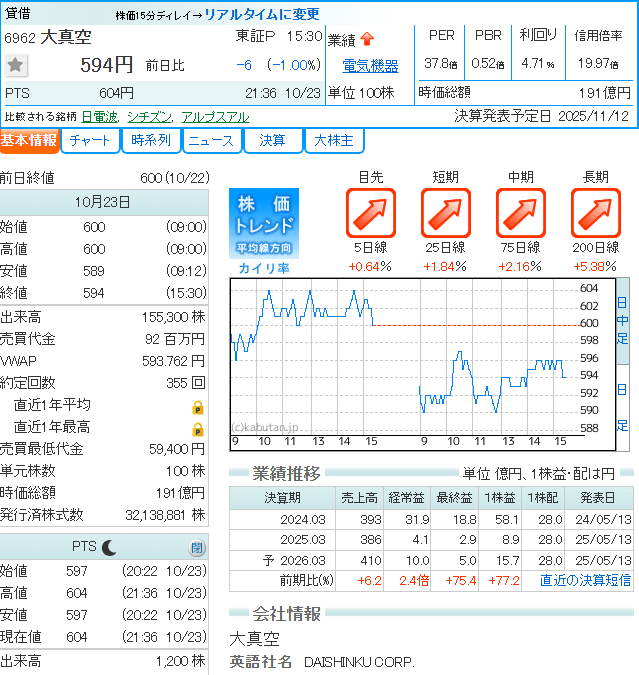
Task: Switch to the 時系列 tab
Action: [150, 141]
